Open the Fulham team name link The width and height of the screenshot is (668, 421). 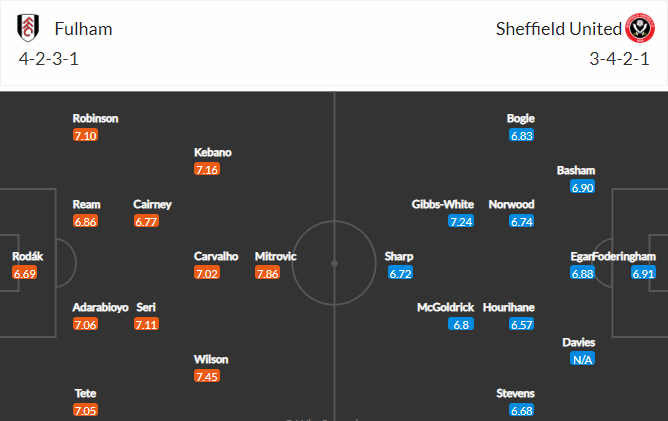84,29
